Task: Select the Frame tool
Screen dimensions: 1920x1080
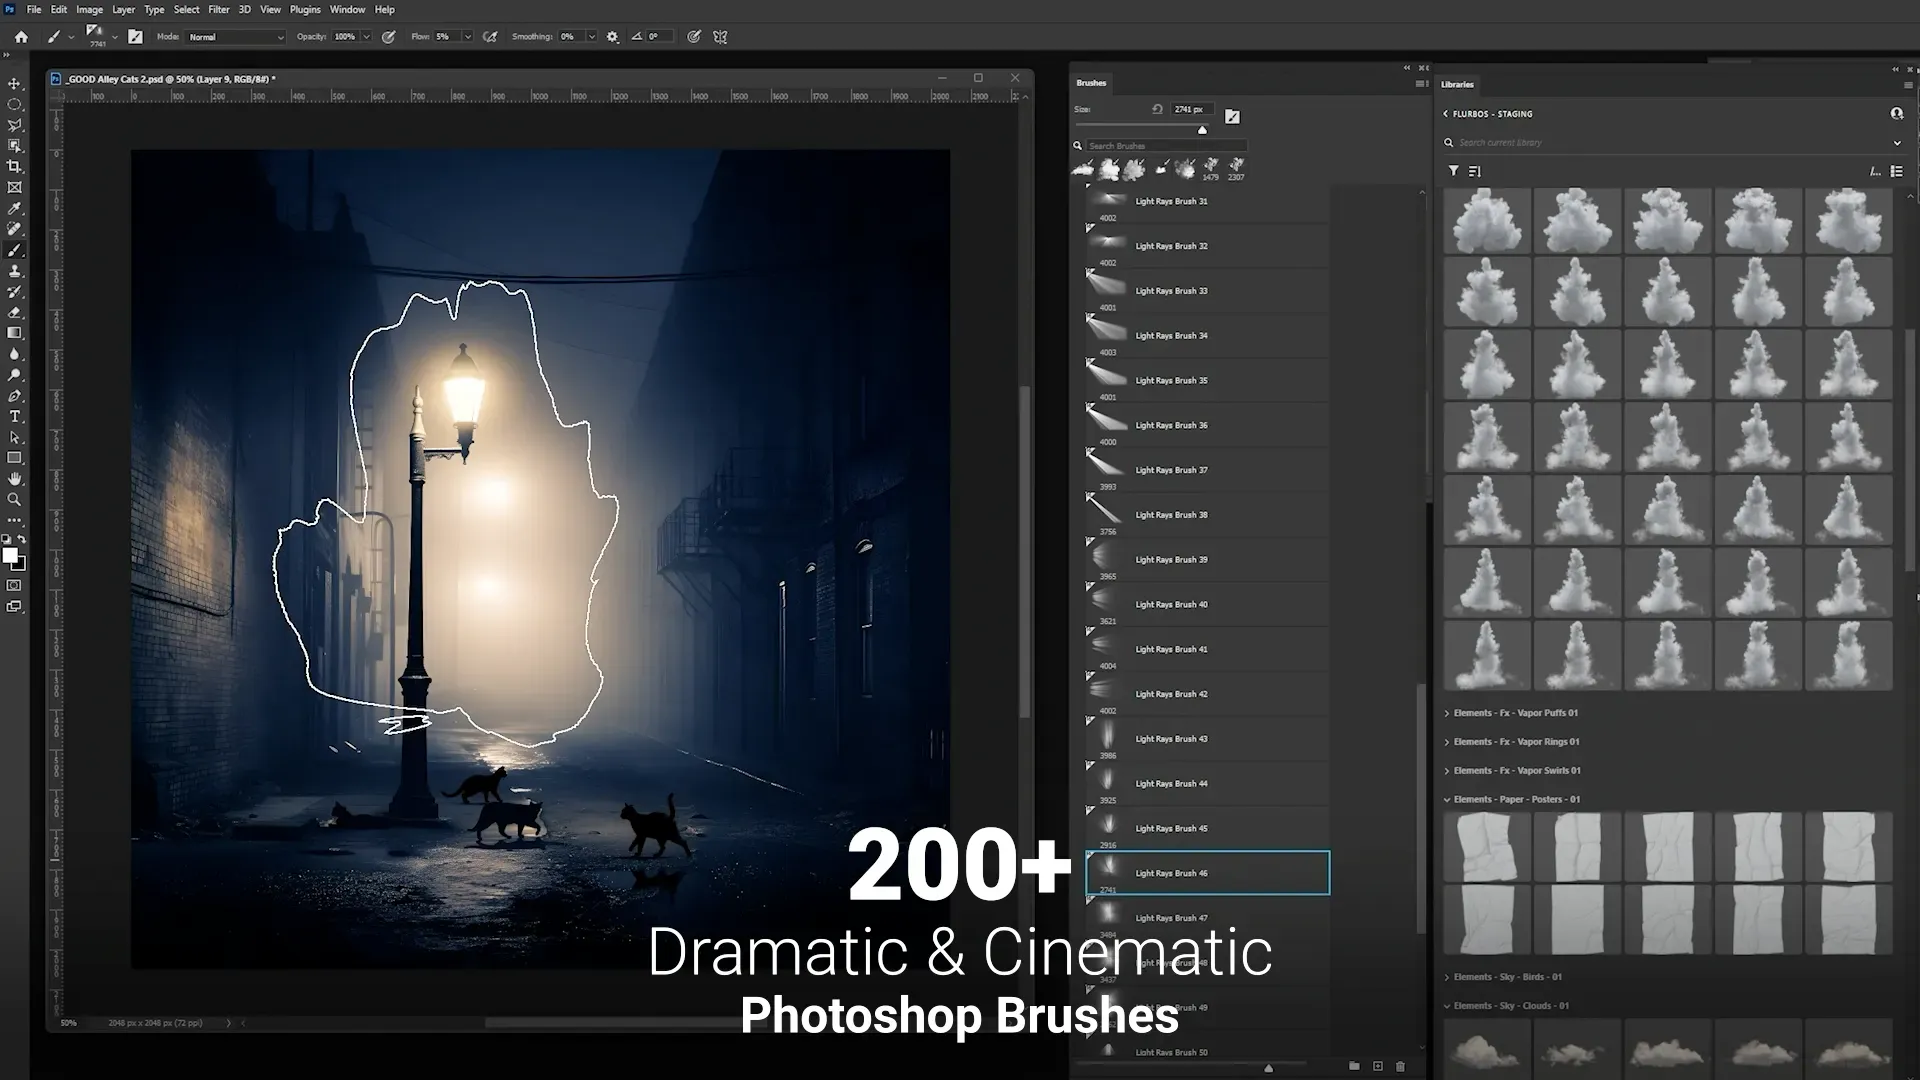Action: tap(14, 187)
